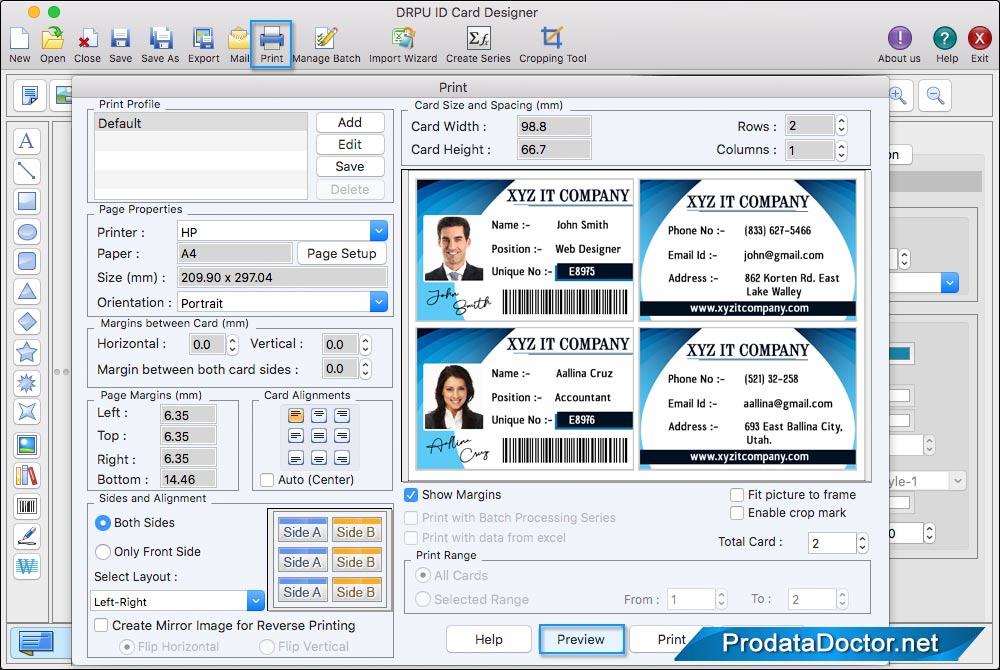Click the Bottom page margin field
Viewport: 1000px width, 670px height.
[188, 479]
